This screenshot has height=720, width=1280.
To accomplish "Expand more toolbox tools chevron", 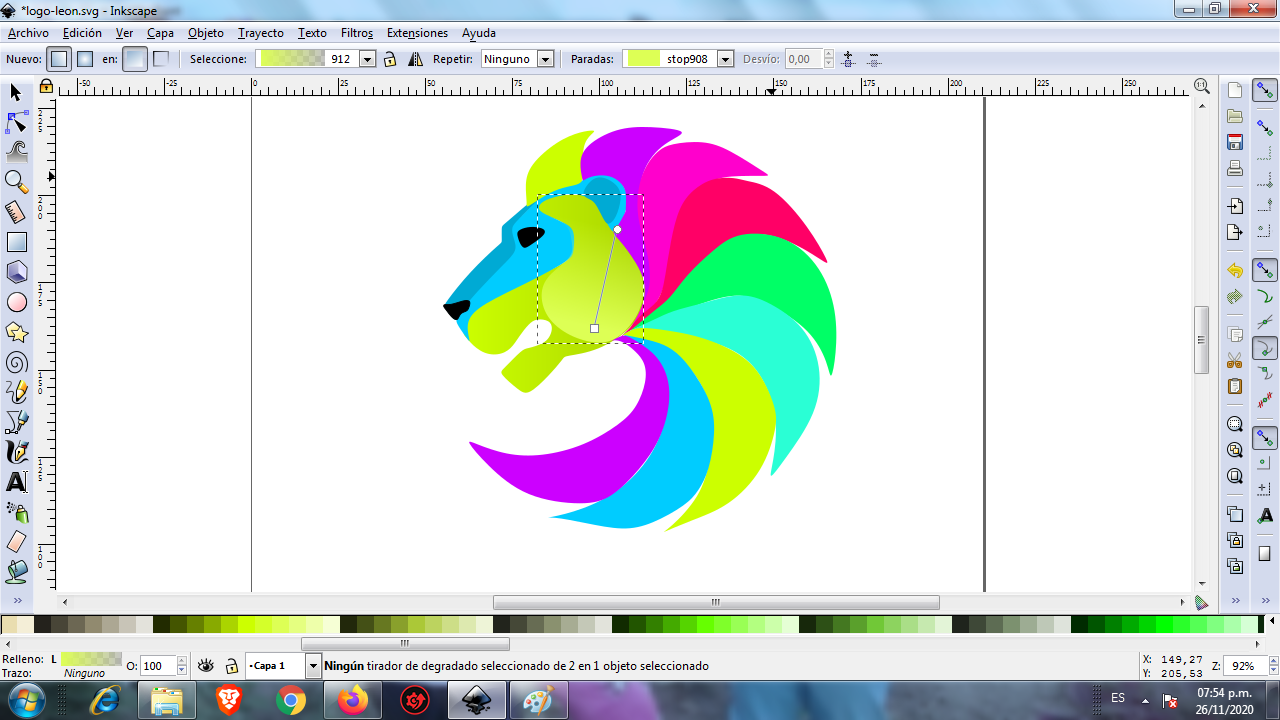I will coord(16,600).
